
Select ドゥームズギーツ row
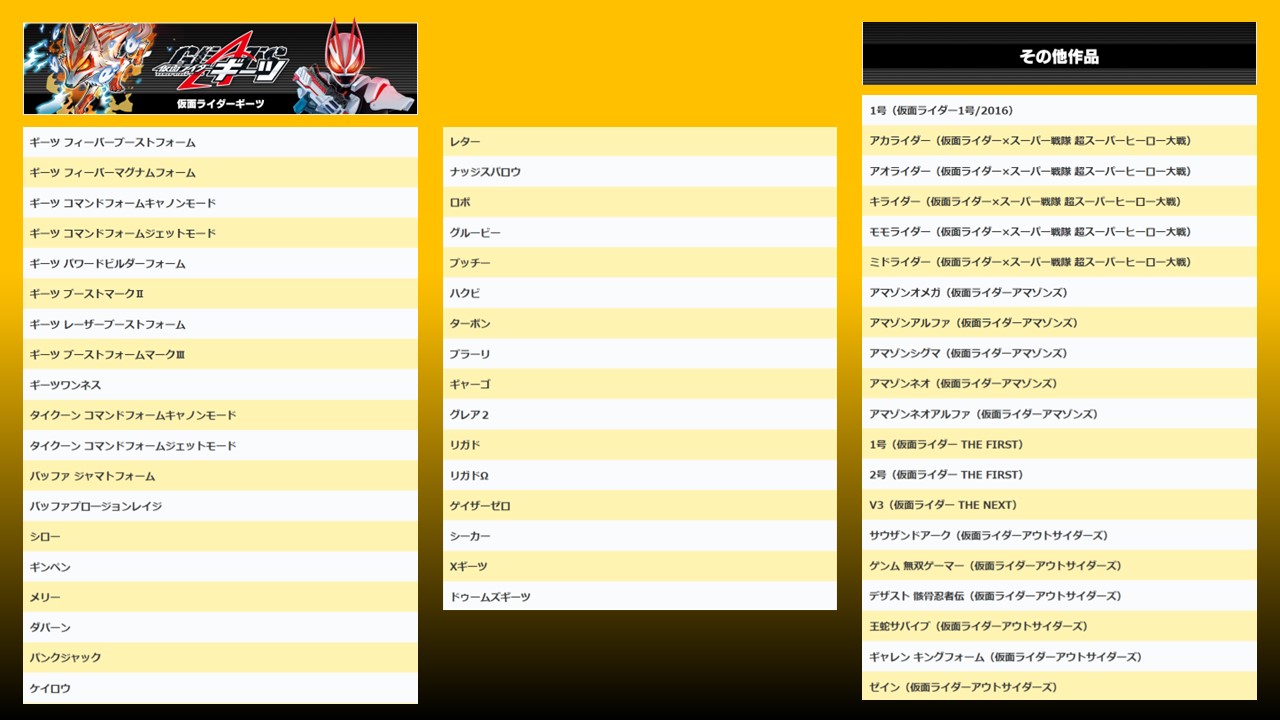point(640,596)
